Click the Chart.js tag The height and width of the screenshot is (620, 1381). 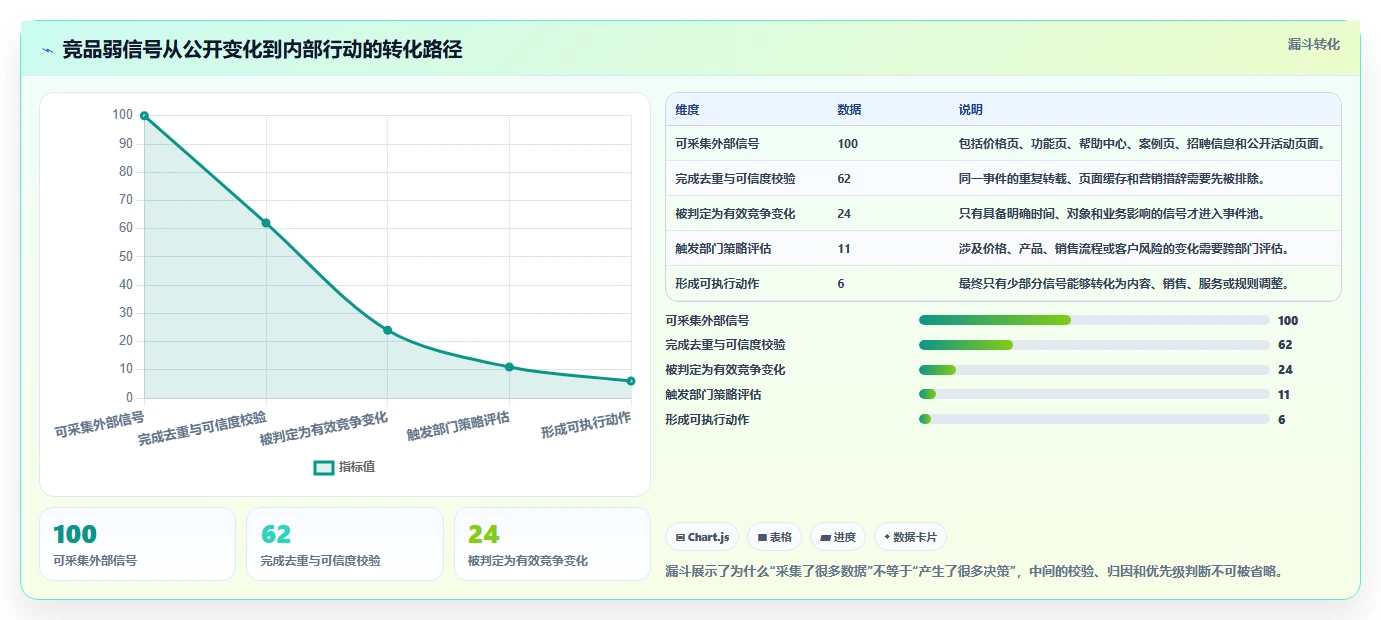[702, 537]
